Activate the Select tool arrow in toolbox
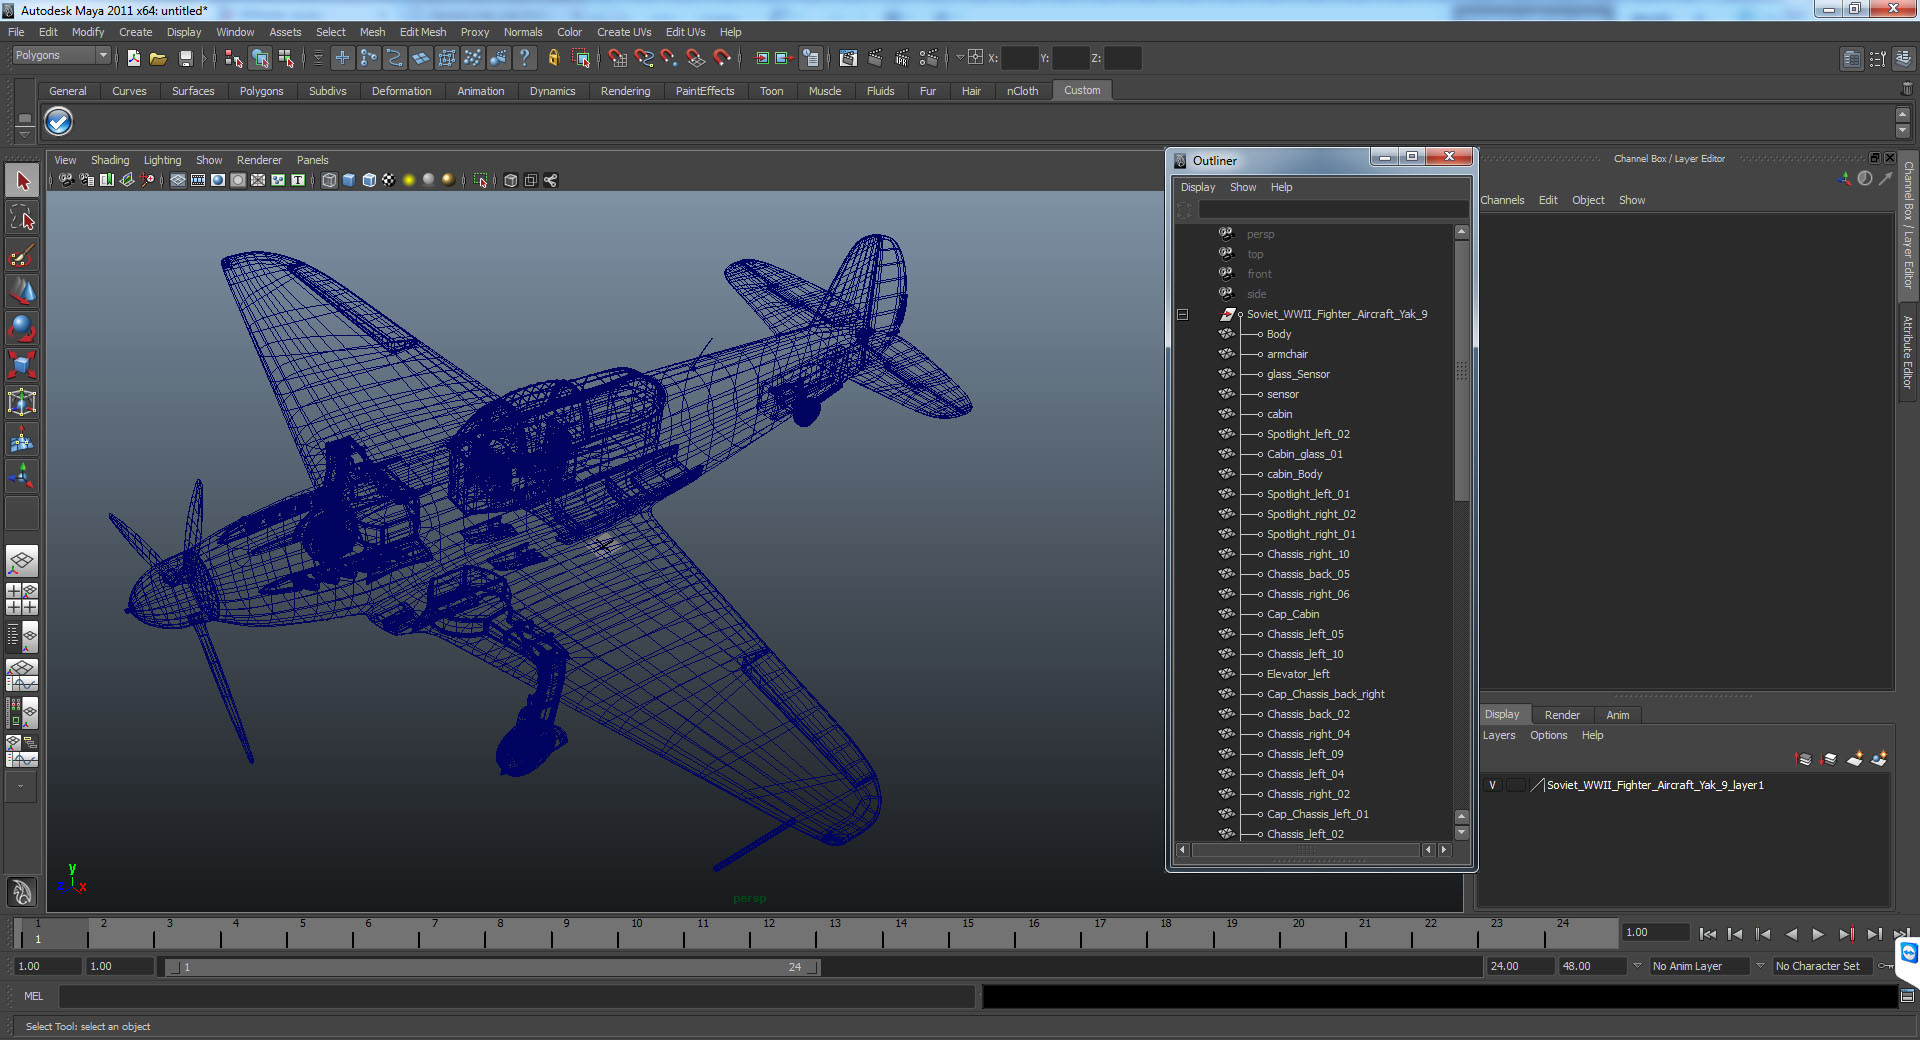 [x=22, y=181]
